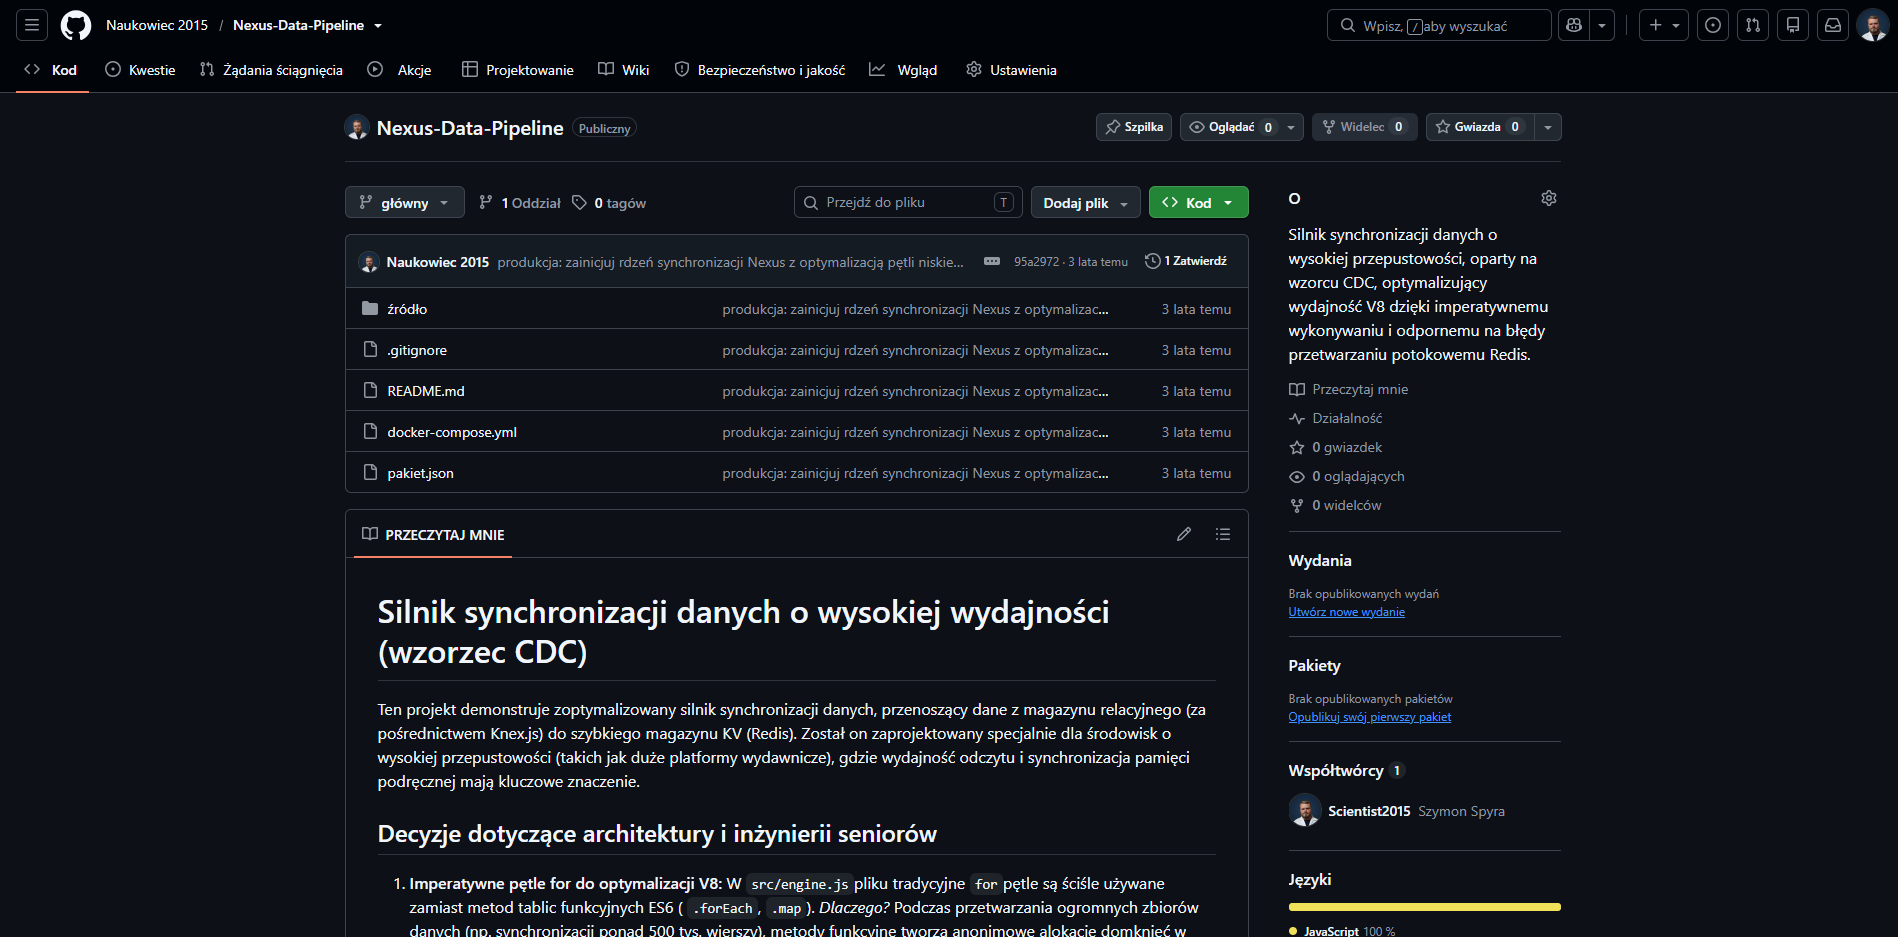Image resolution: width=1898 pixels, height=937 pixels.
Task: Pin the repository with the Szpilka button
Action: [x=1134, y=127]
